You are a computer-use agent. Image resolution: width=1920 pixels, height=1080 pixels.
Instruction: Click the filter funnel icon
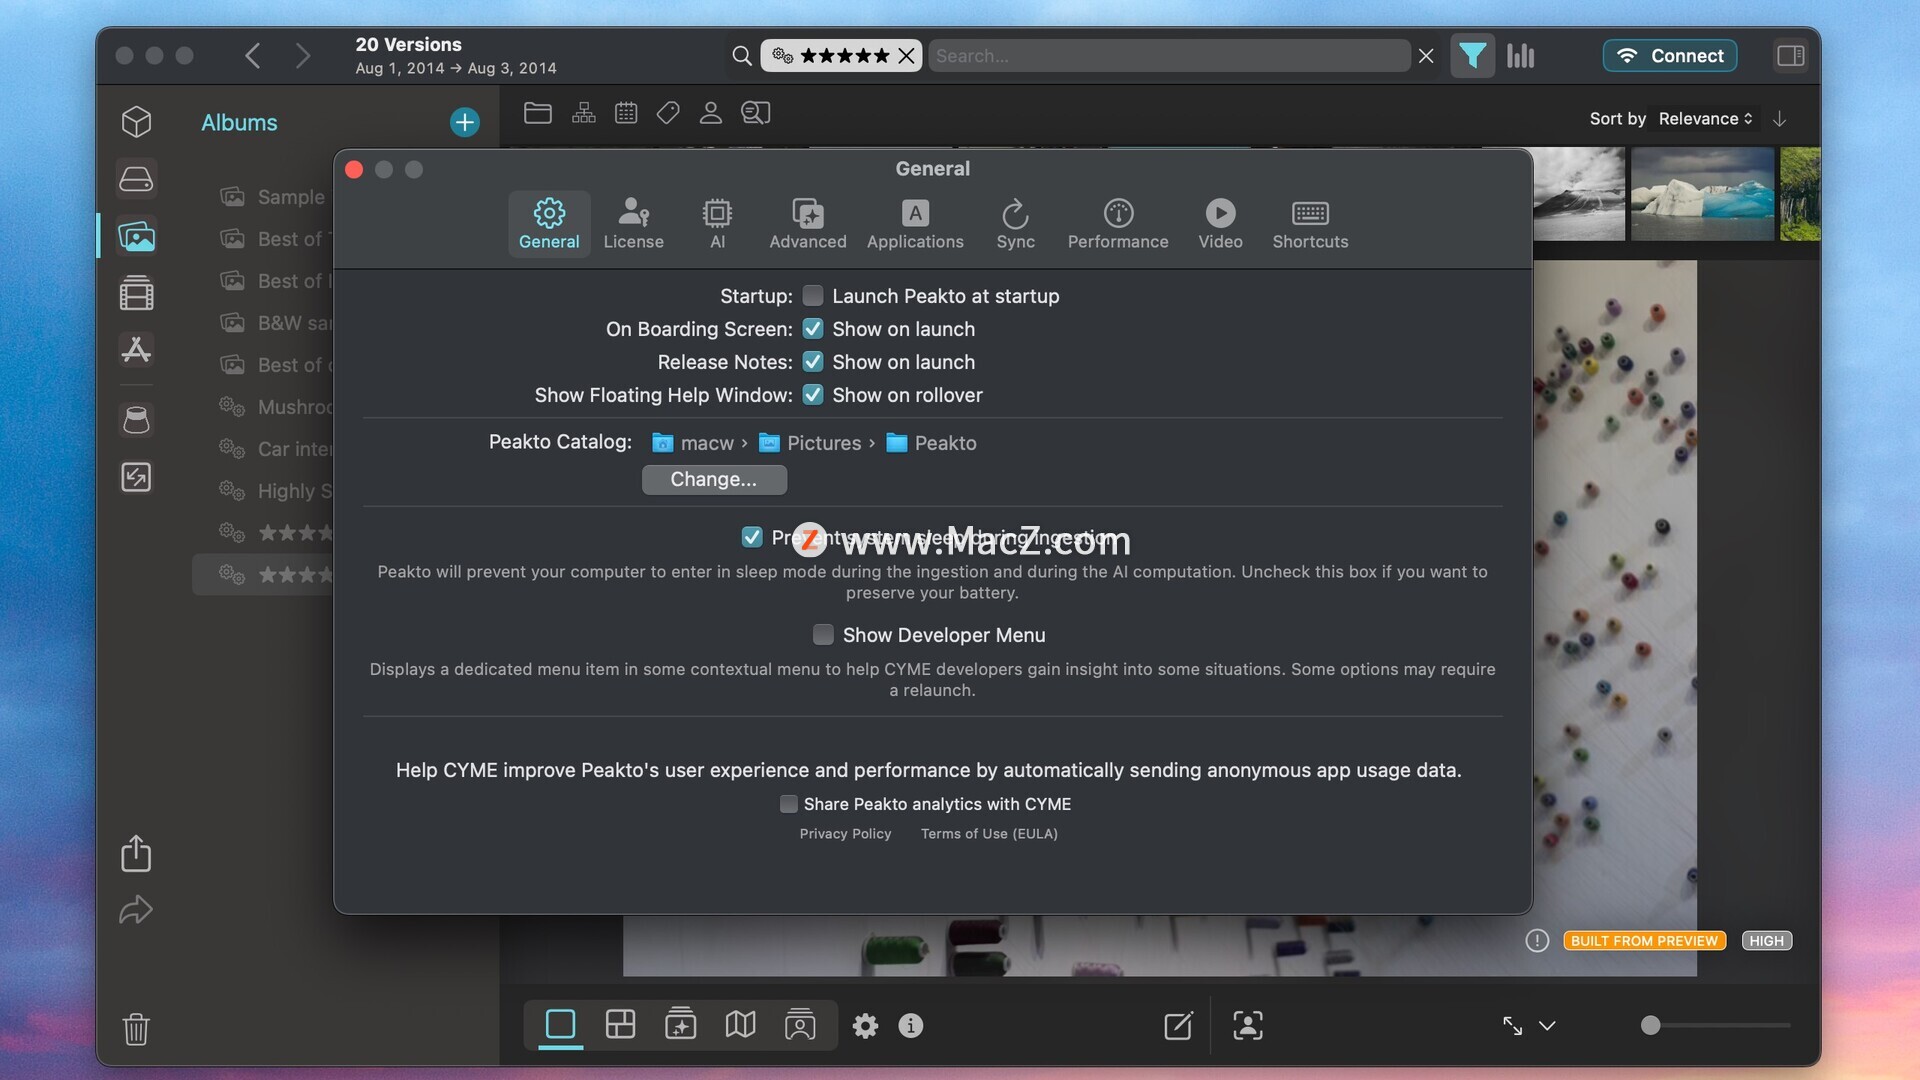[x=1472, y=56]
